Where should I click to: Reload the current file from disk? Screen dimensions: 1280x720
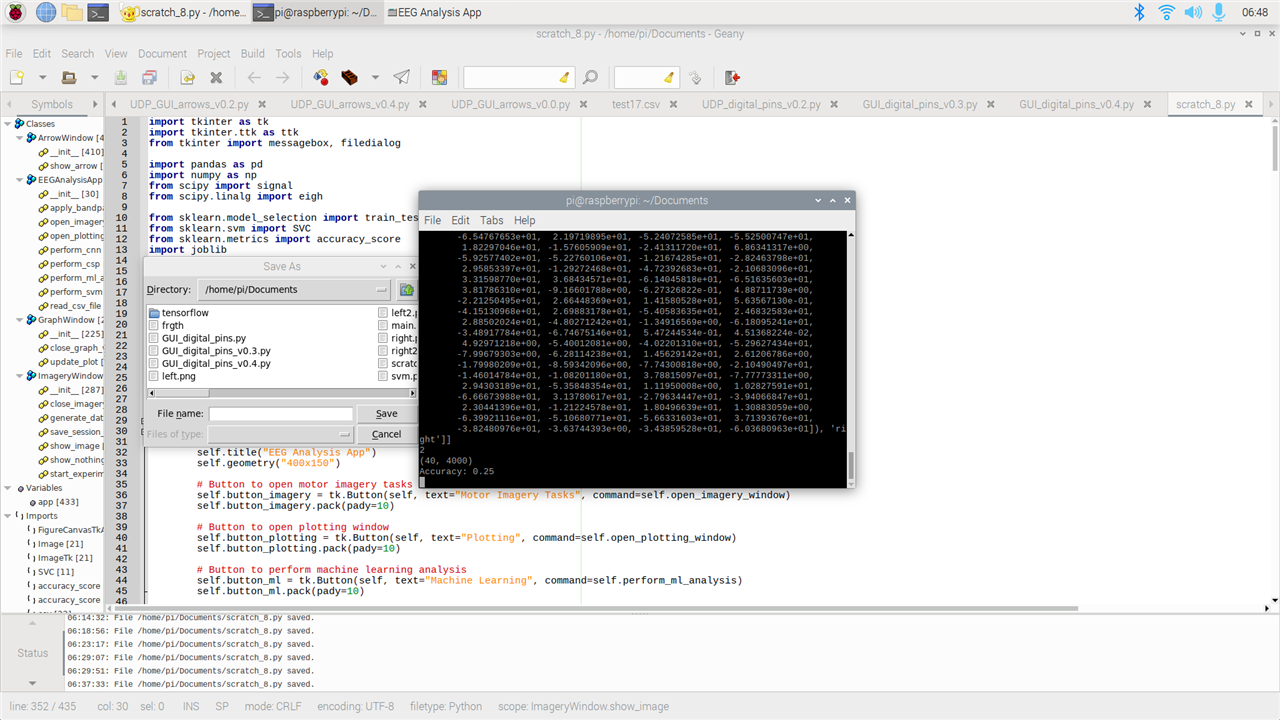click(187, 77)
